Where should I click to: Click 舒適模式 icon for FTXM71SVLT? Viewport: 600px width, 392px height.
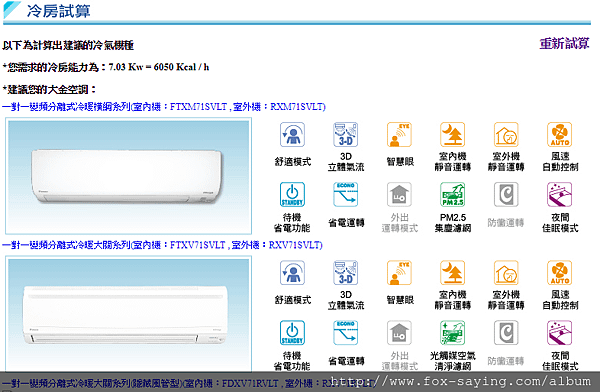(x=292, y=135)
